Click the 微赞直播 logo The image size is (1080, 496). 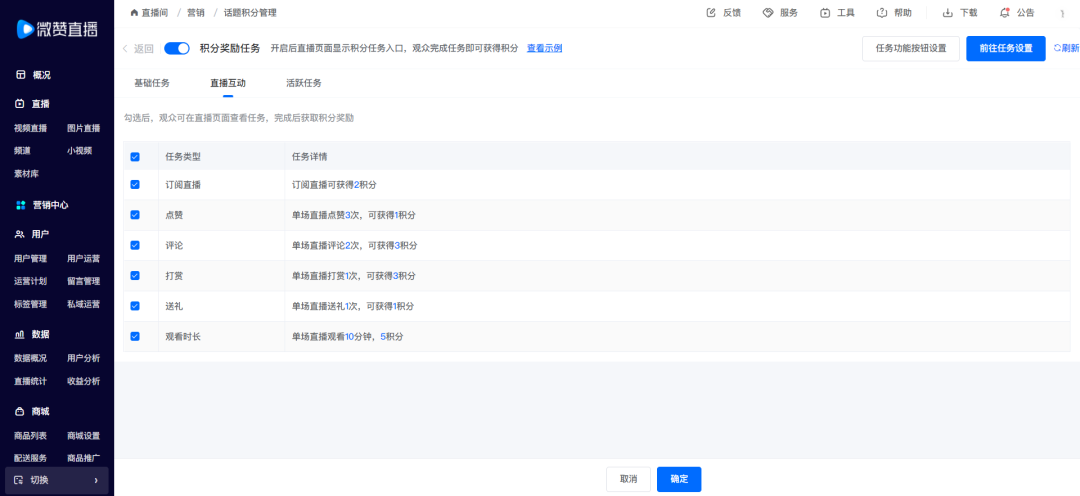(56, 29)
